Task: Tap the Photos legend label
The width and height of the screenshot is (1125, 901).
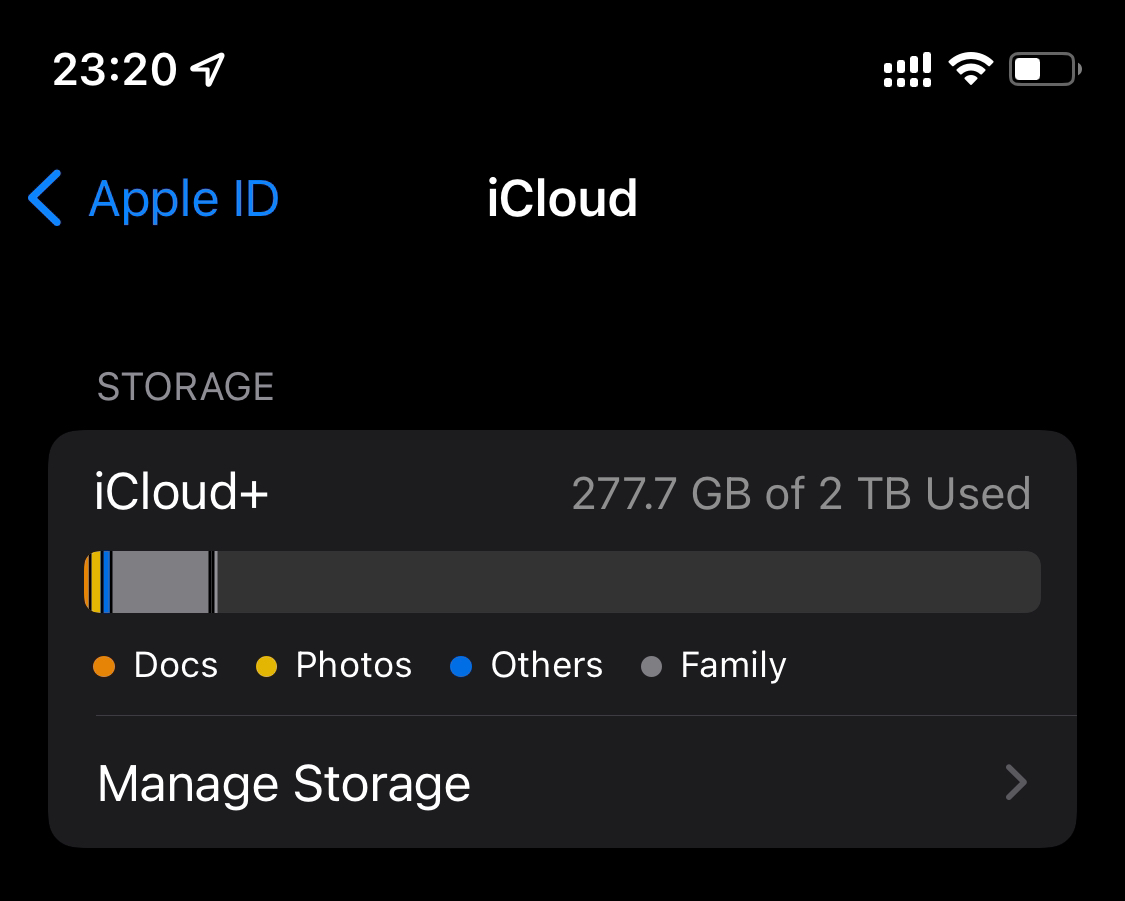Action: [x=354, y=665]
